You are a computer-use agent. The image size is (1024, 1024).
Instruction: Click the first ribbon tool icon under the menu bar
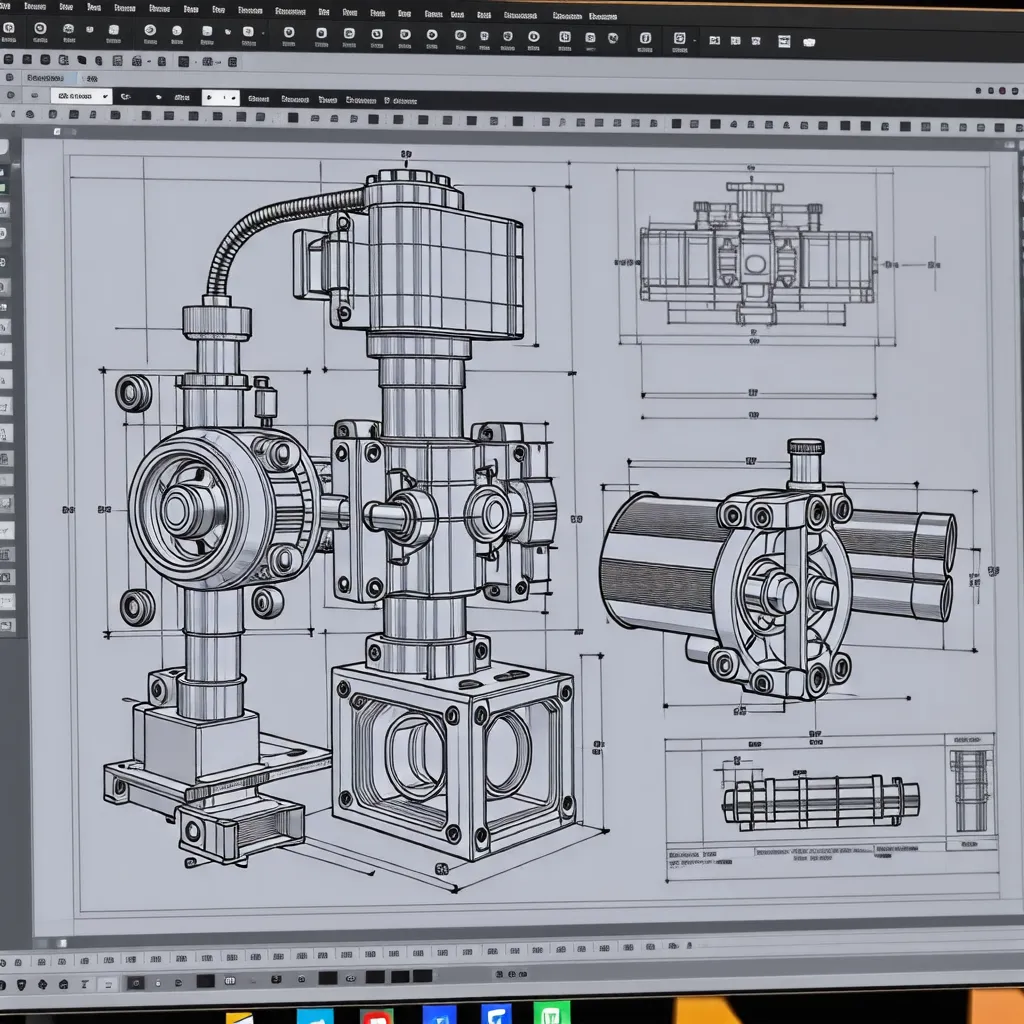tap(8, 29)
